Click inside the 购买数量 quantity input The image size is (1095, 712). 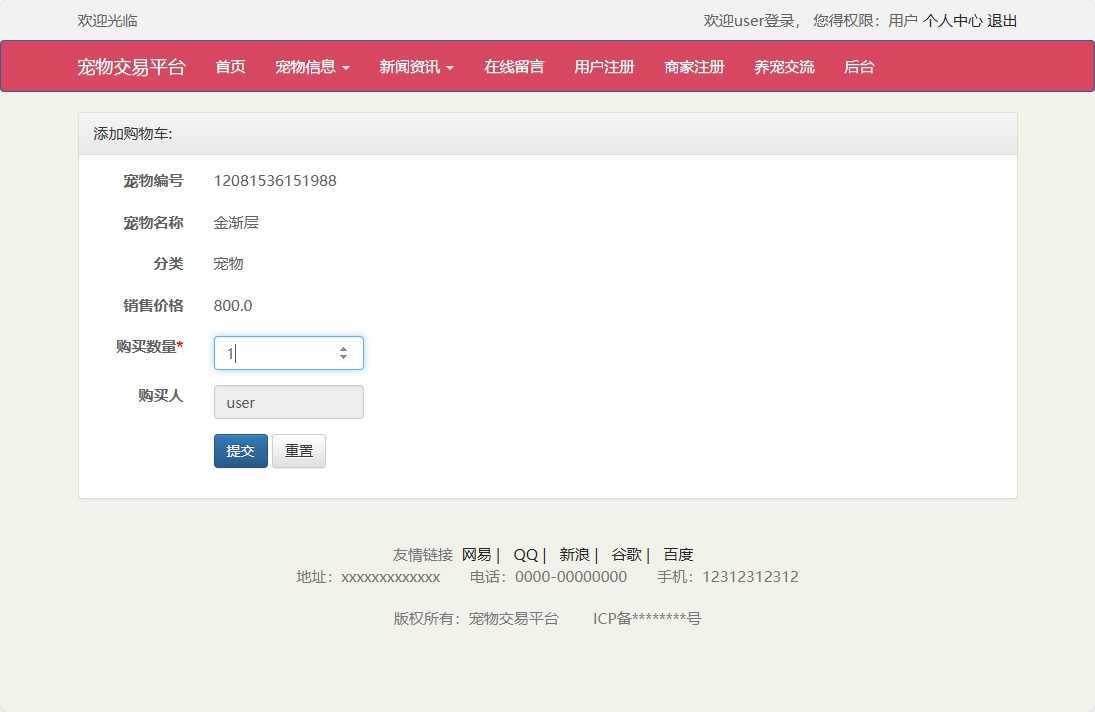270,352
